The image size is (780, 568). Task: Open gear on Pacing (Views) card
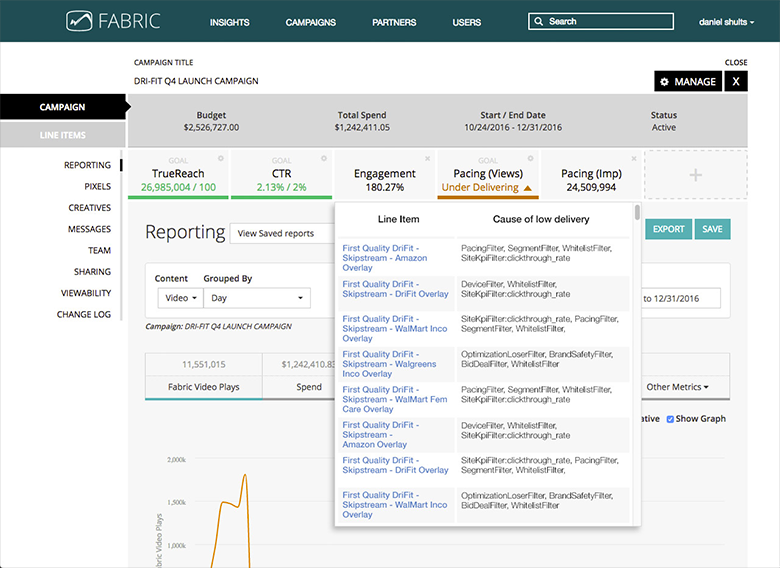(x=530, y=158)
